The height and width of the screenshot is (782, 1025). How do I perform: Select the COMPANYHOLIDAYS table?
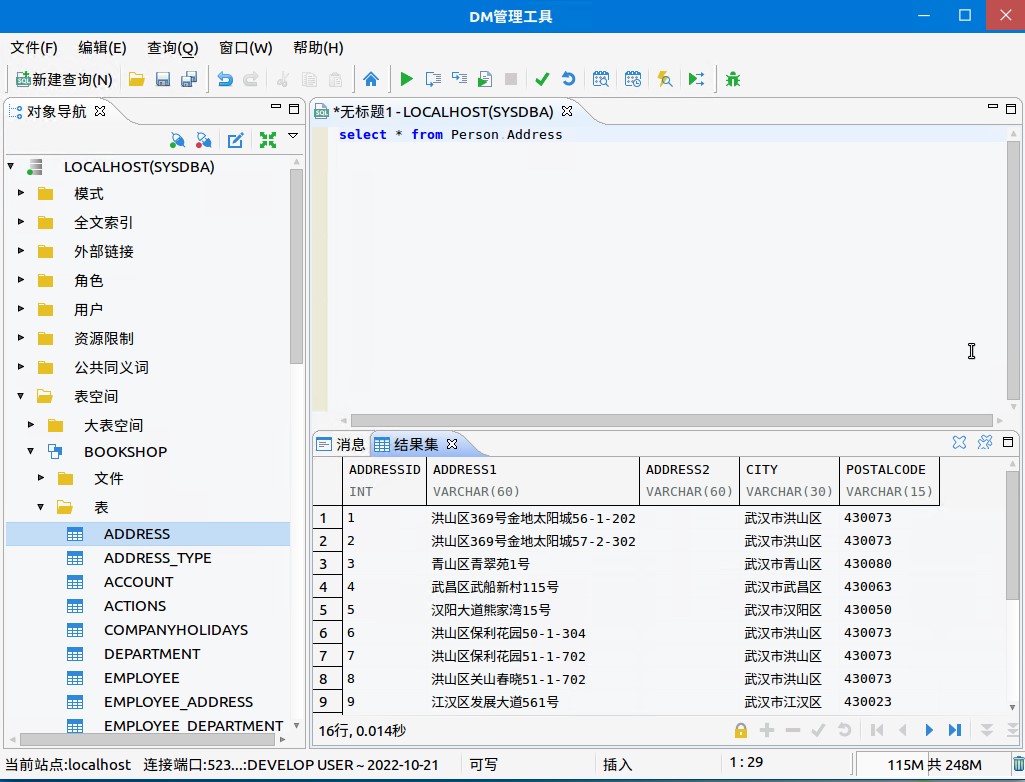click(x=176, y=630)
